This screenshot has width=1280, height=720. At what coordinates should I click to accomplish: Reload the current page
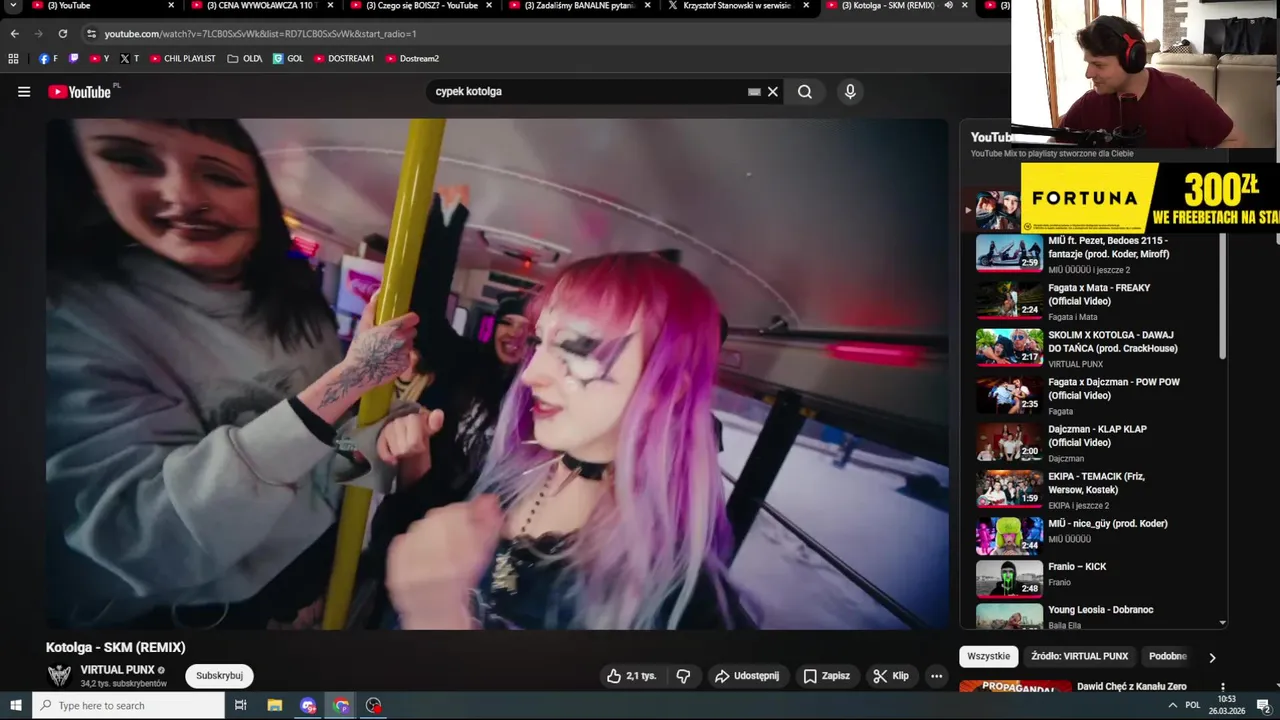62,33
